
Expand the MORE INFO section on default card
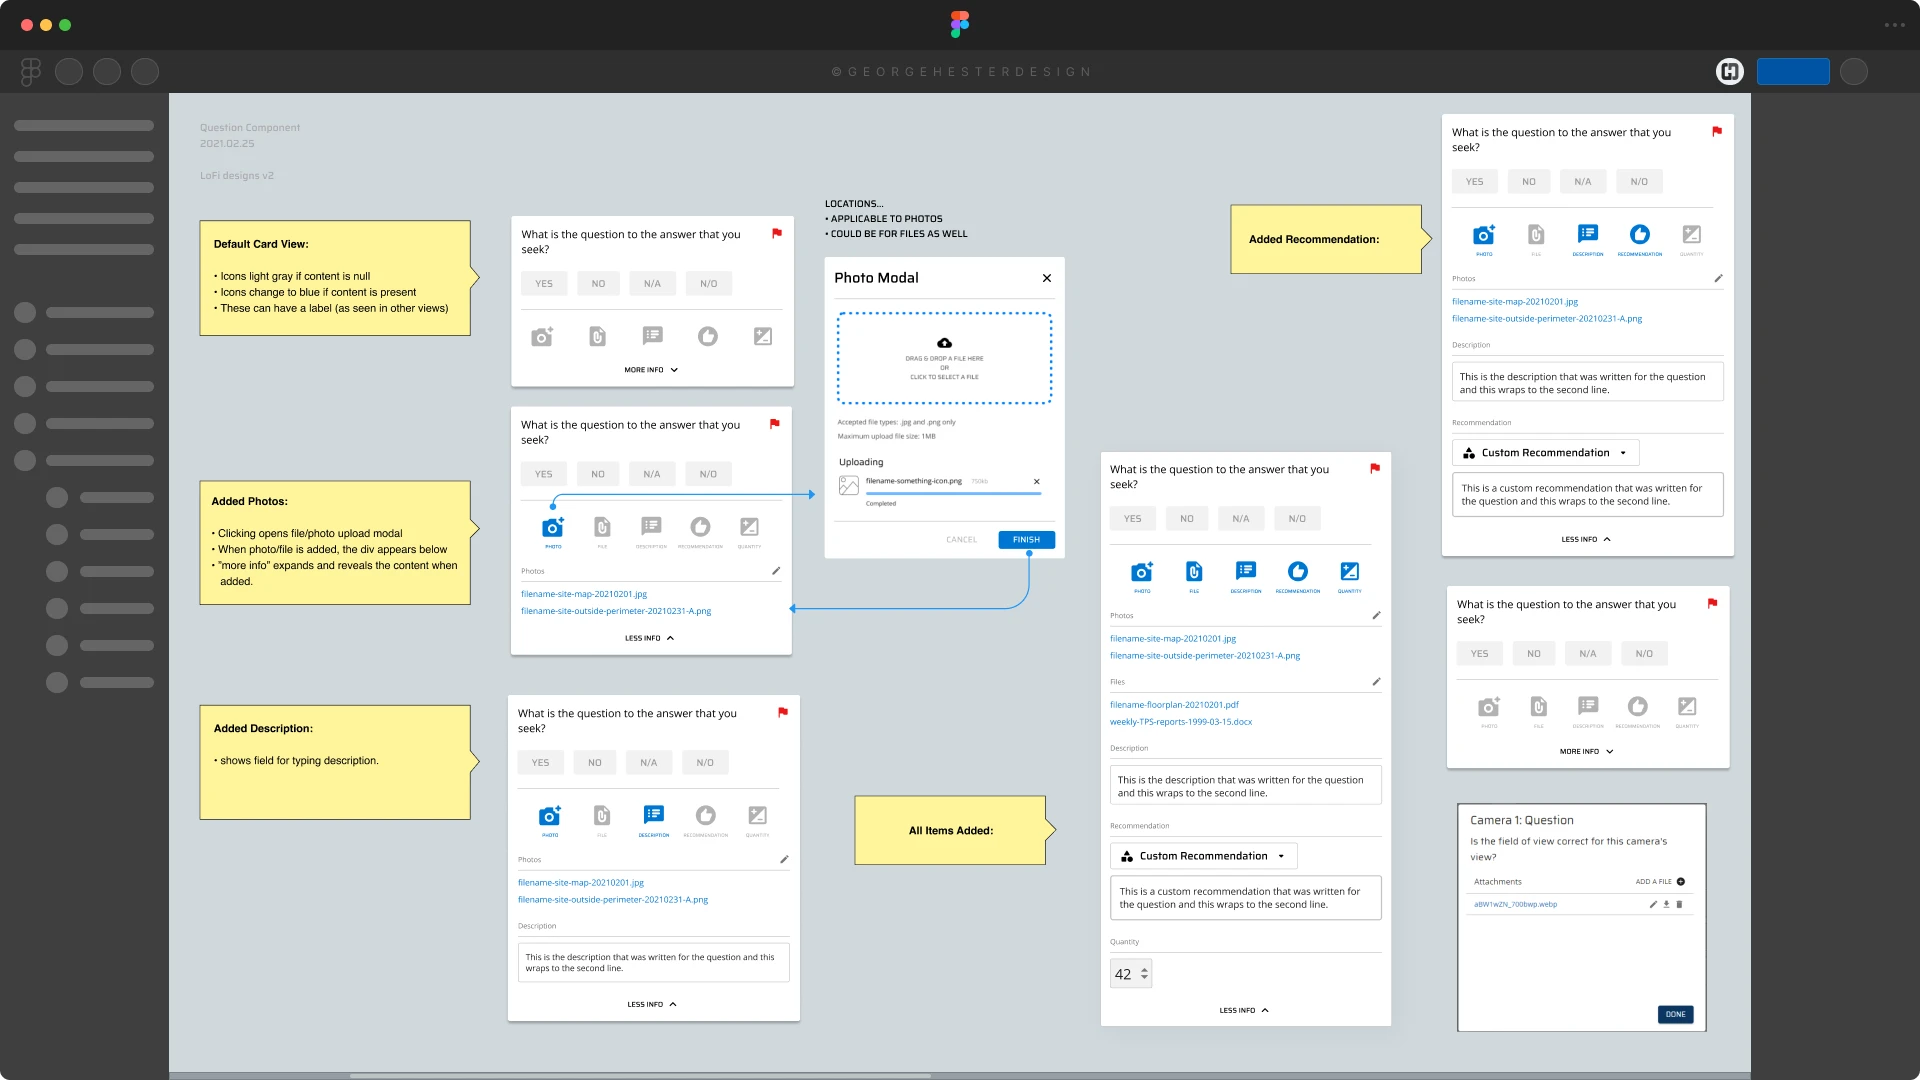pos(651,369)
